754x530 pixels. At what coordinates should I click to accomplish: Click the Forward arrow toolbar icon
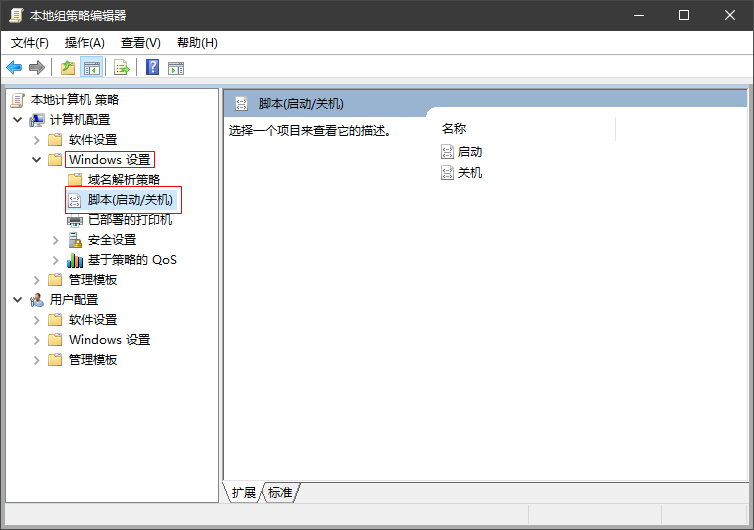(37, 68)
